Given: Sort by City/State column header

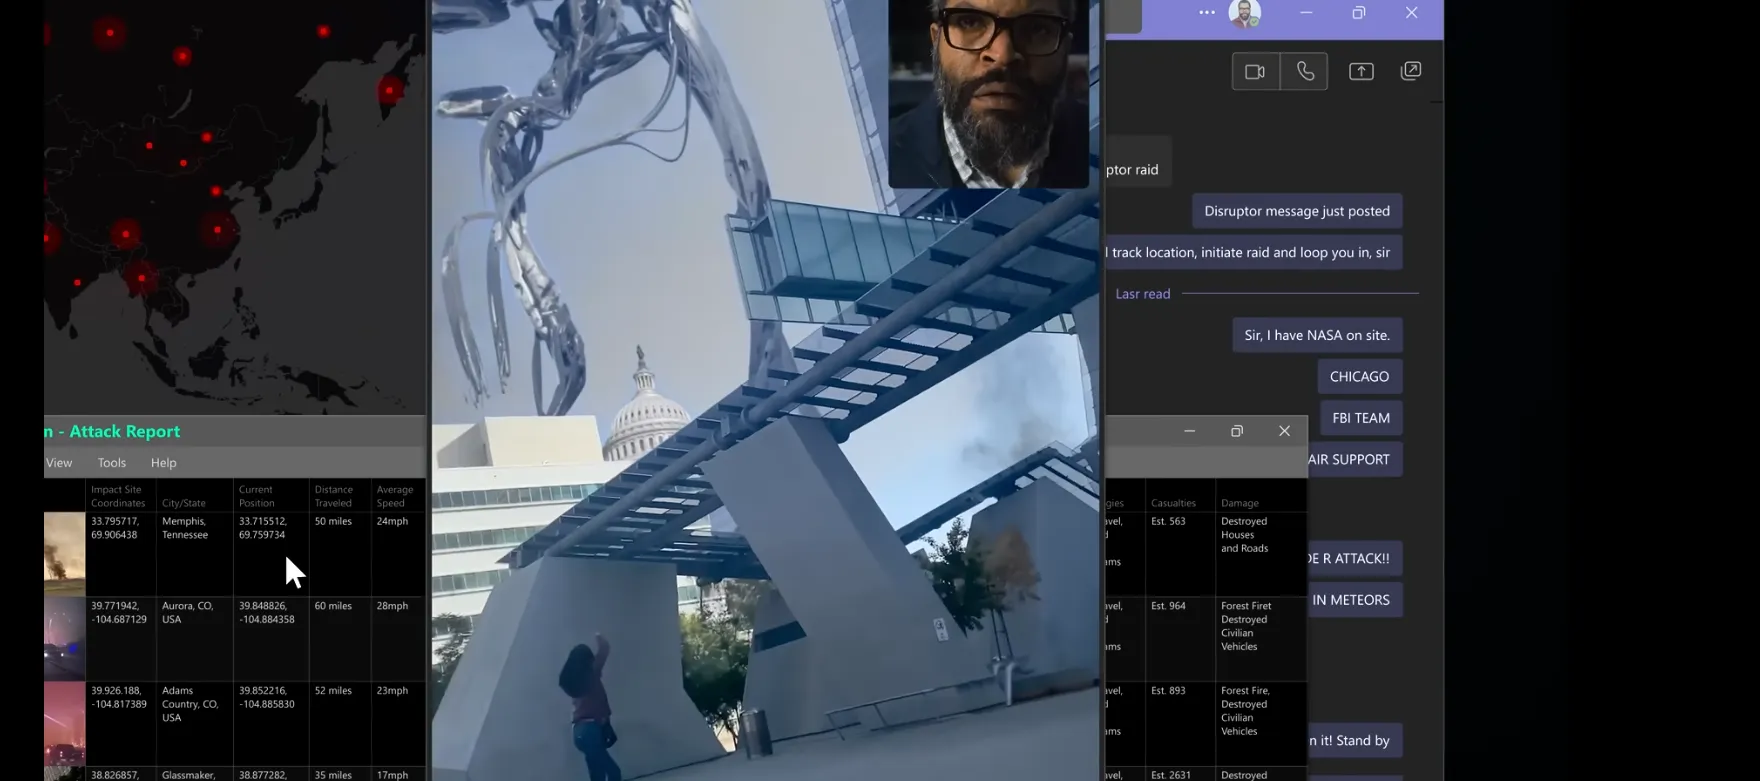Looking at the screenshot, I should tap(184, 503).
